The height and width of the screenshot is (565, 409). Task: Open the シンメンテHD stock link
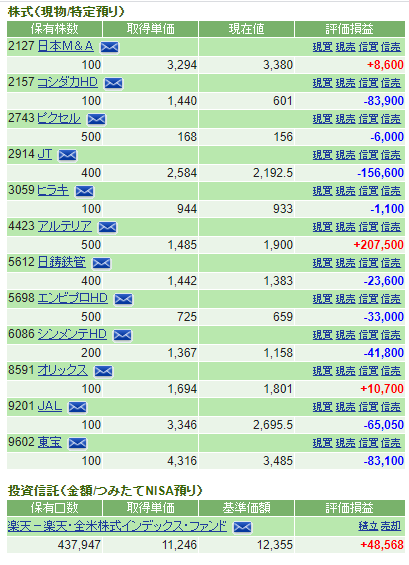[x=72, y=334]
